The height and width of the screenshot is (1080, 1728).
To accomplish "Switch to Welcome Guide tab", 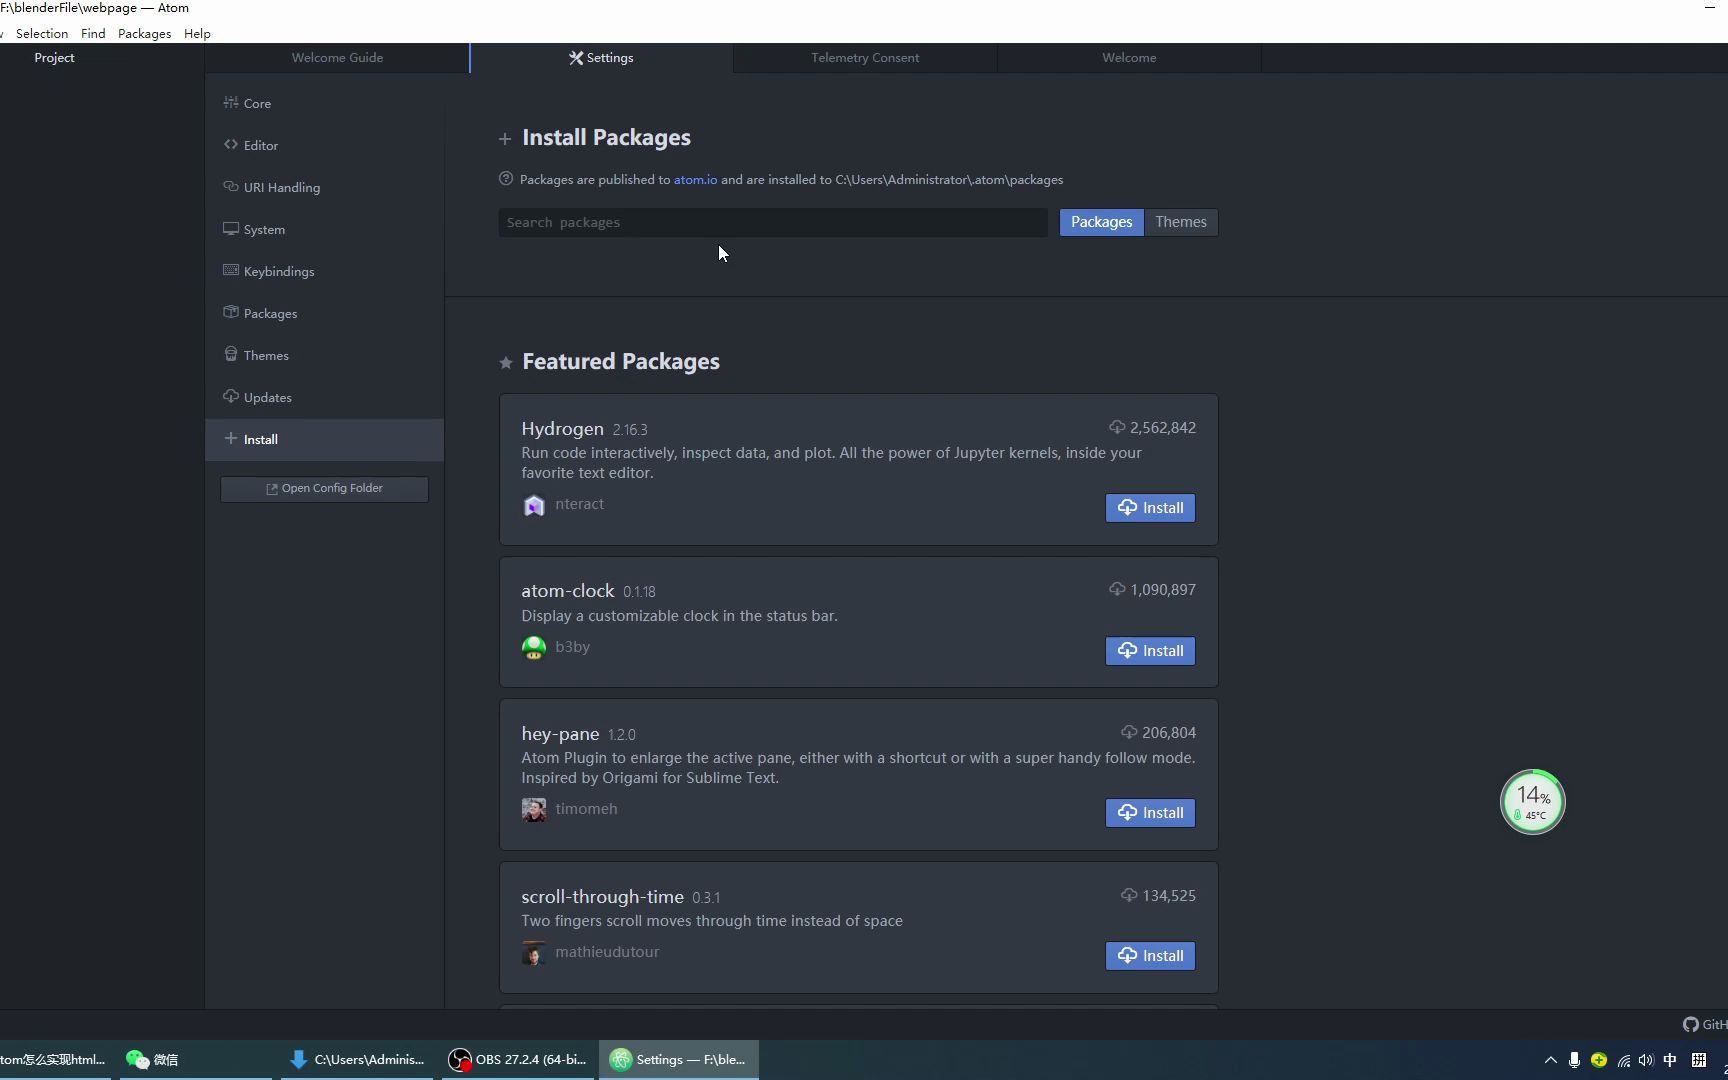I will coord(337,58).
